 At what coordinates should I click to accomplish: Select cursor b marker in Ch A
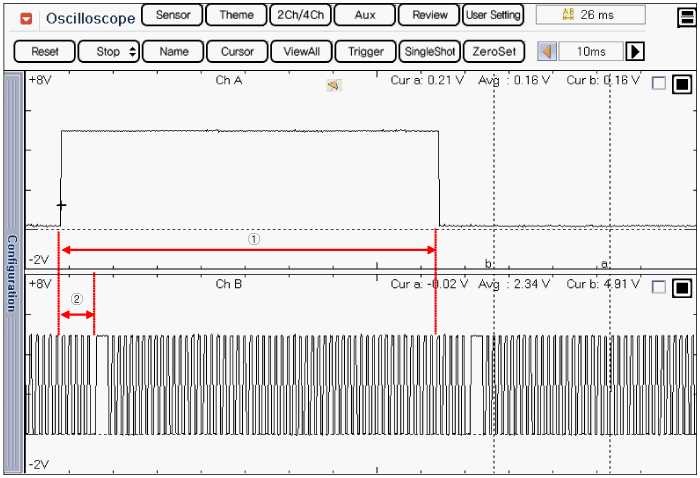point(488,264)
